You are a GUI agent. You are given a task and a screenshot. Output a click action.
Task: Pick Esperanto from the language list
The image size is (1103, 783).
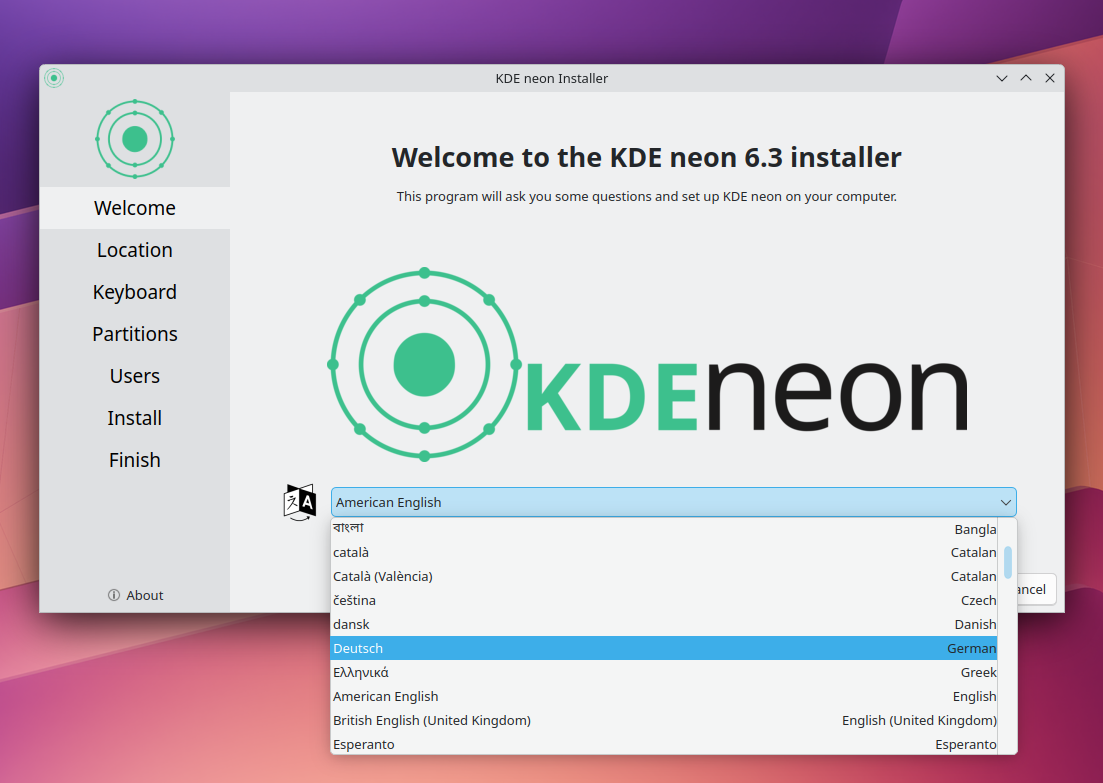[663, 744]
